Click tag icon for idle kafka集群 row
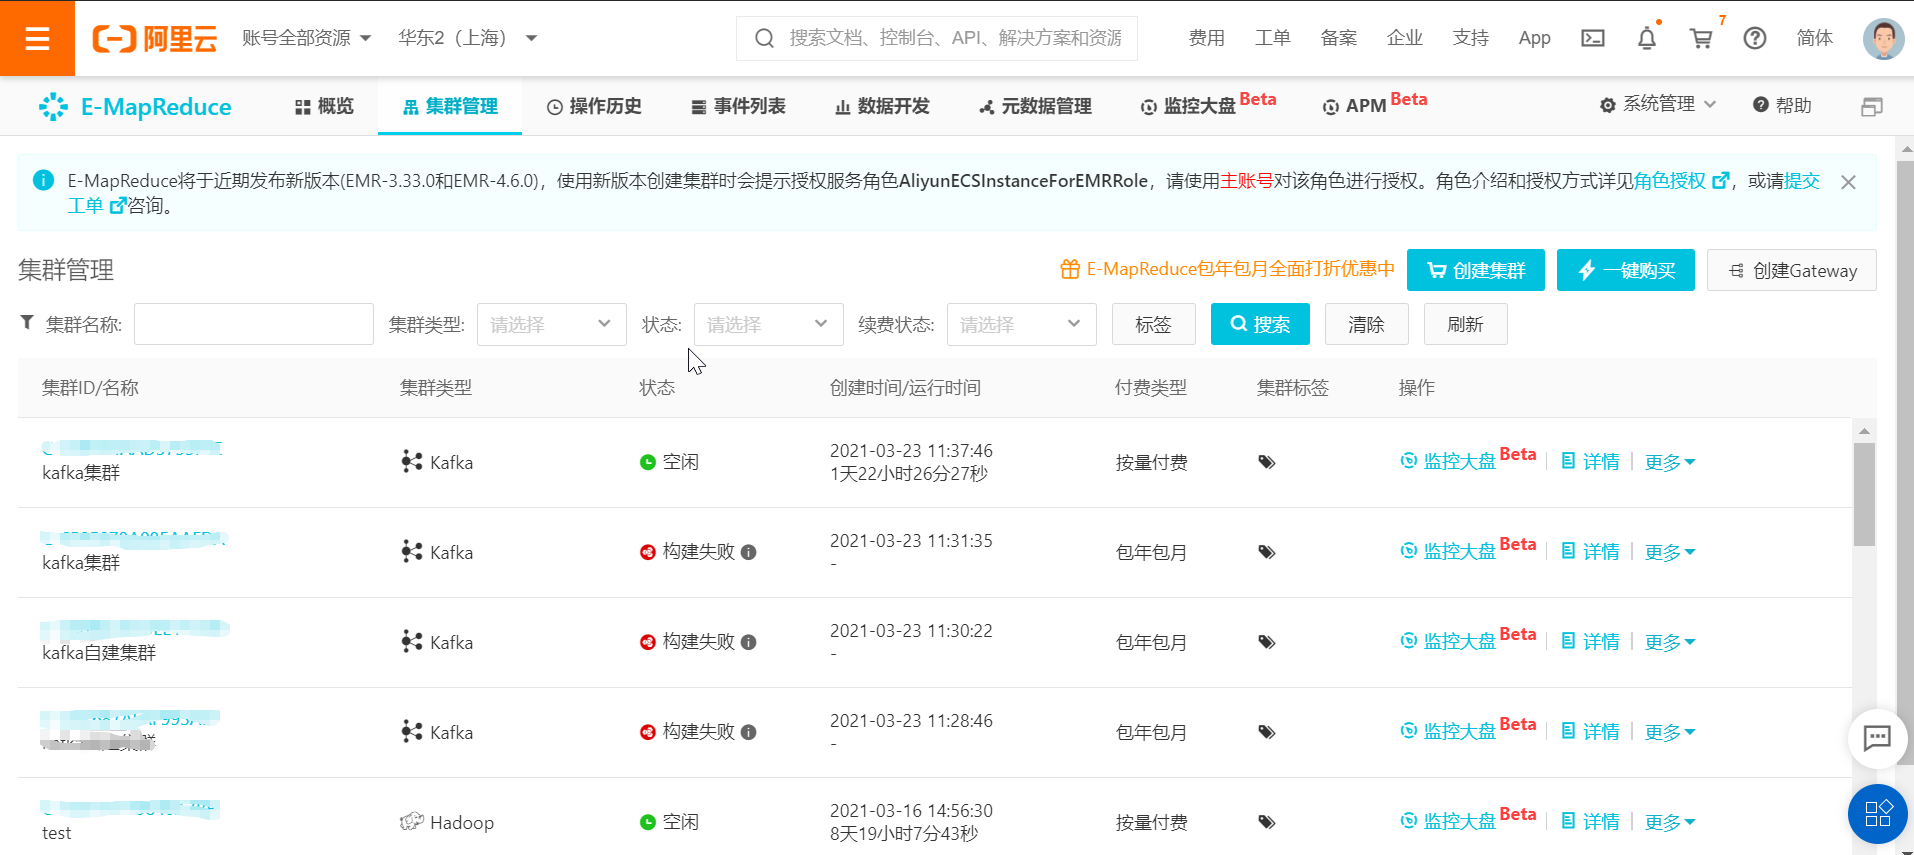Viewport: 1914px width, 855px height. pos(1267,462)
